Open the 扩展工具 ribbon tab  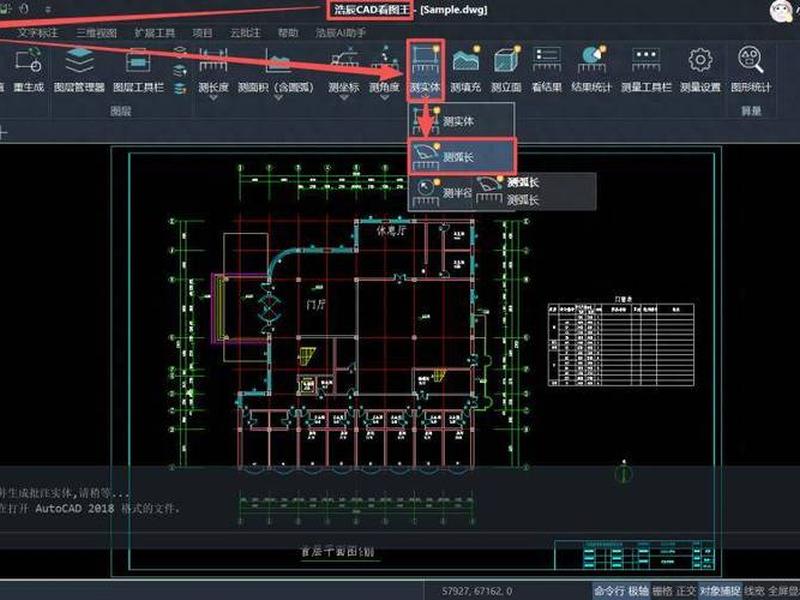155,33
